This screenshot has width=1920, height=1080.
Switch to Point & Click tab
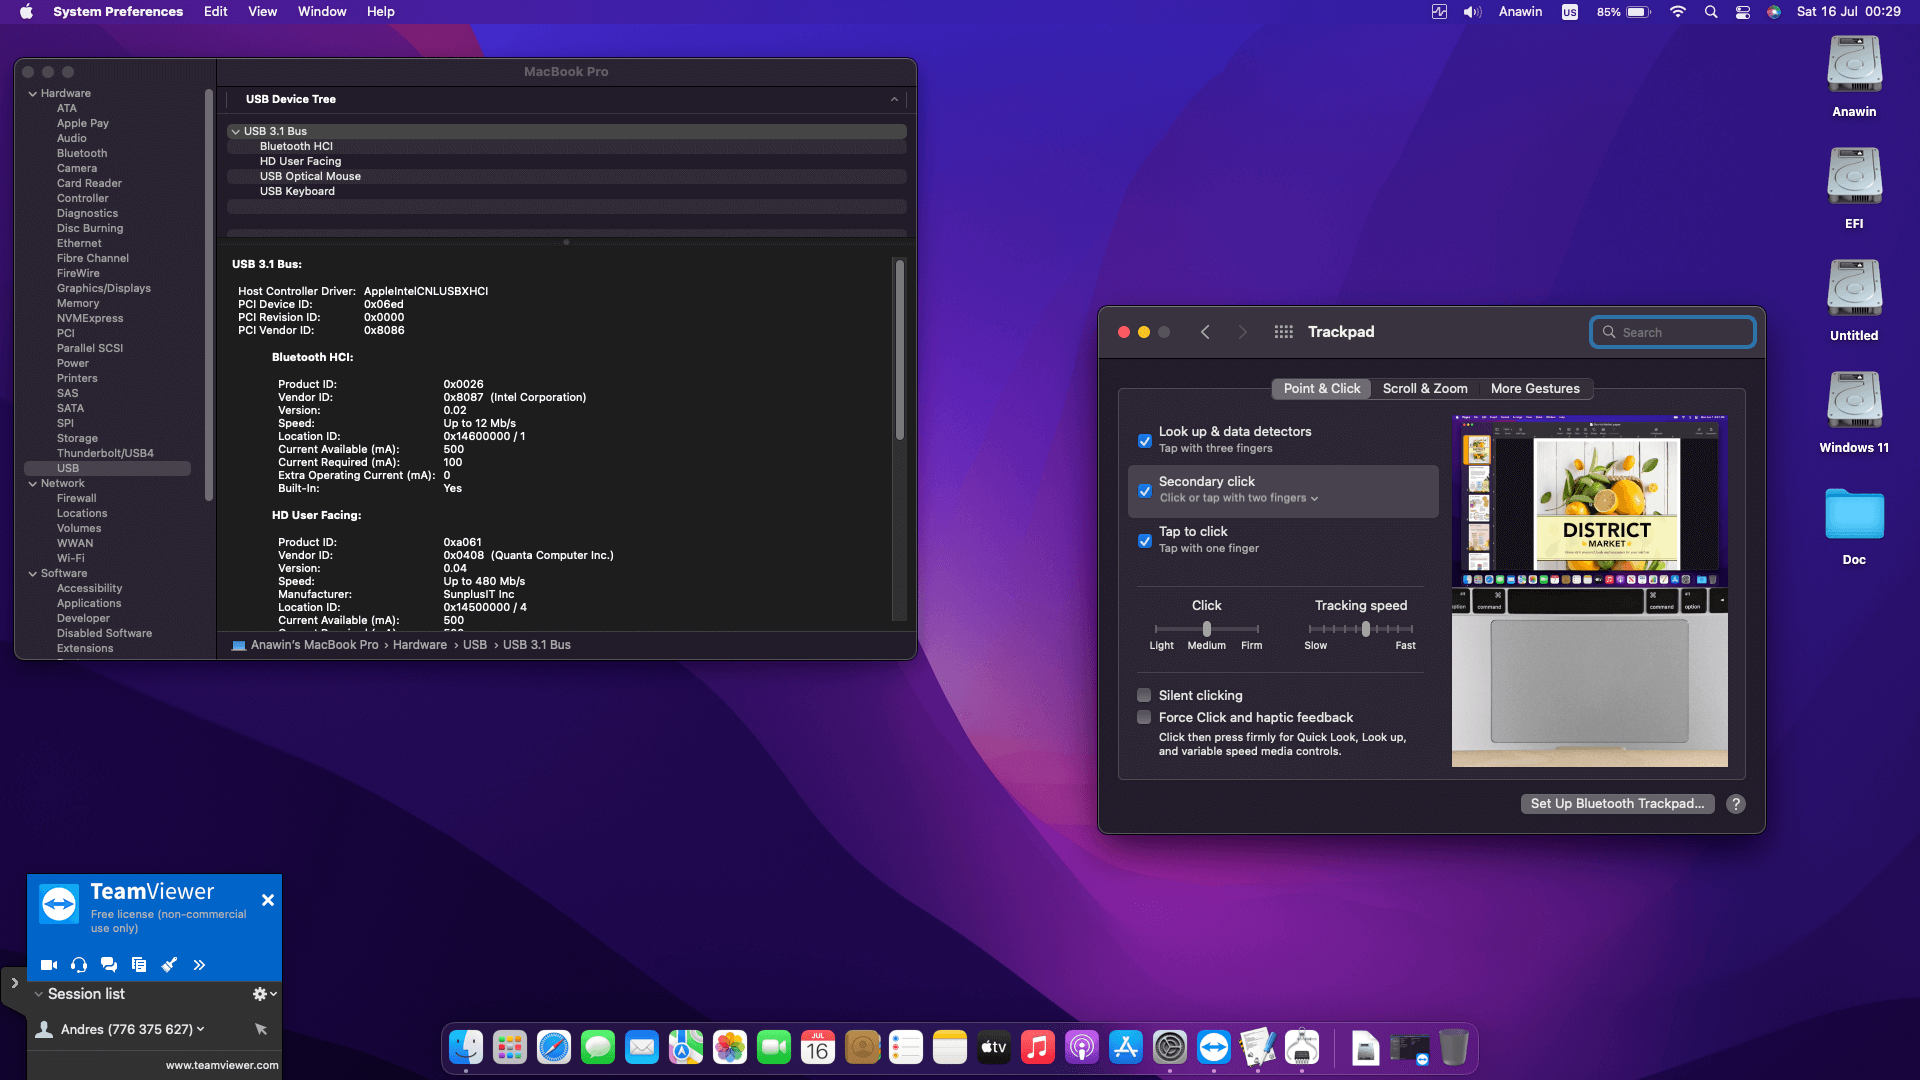1321,389
